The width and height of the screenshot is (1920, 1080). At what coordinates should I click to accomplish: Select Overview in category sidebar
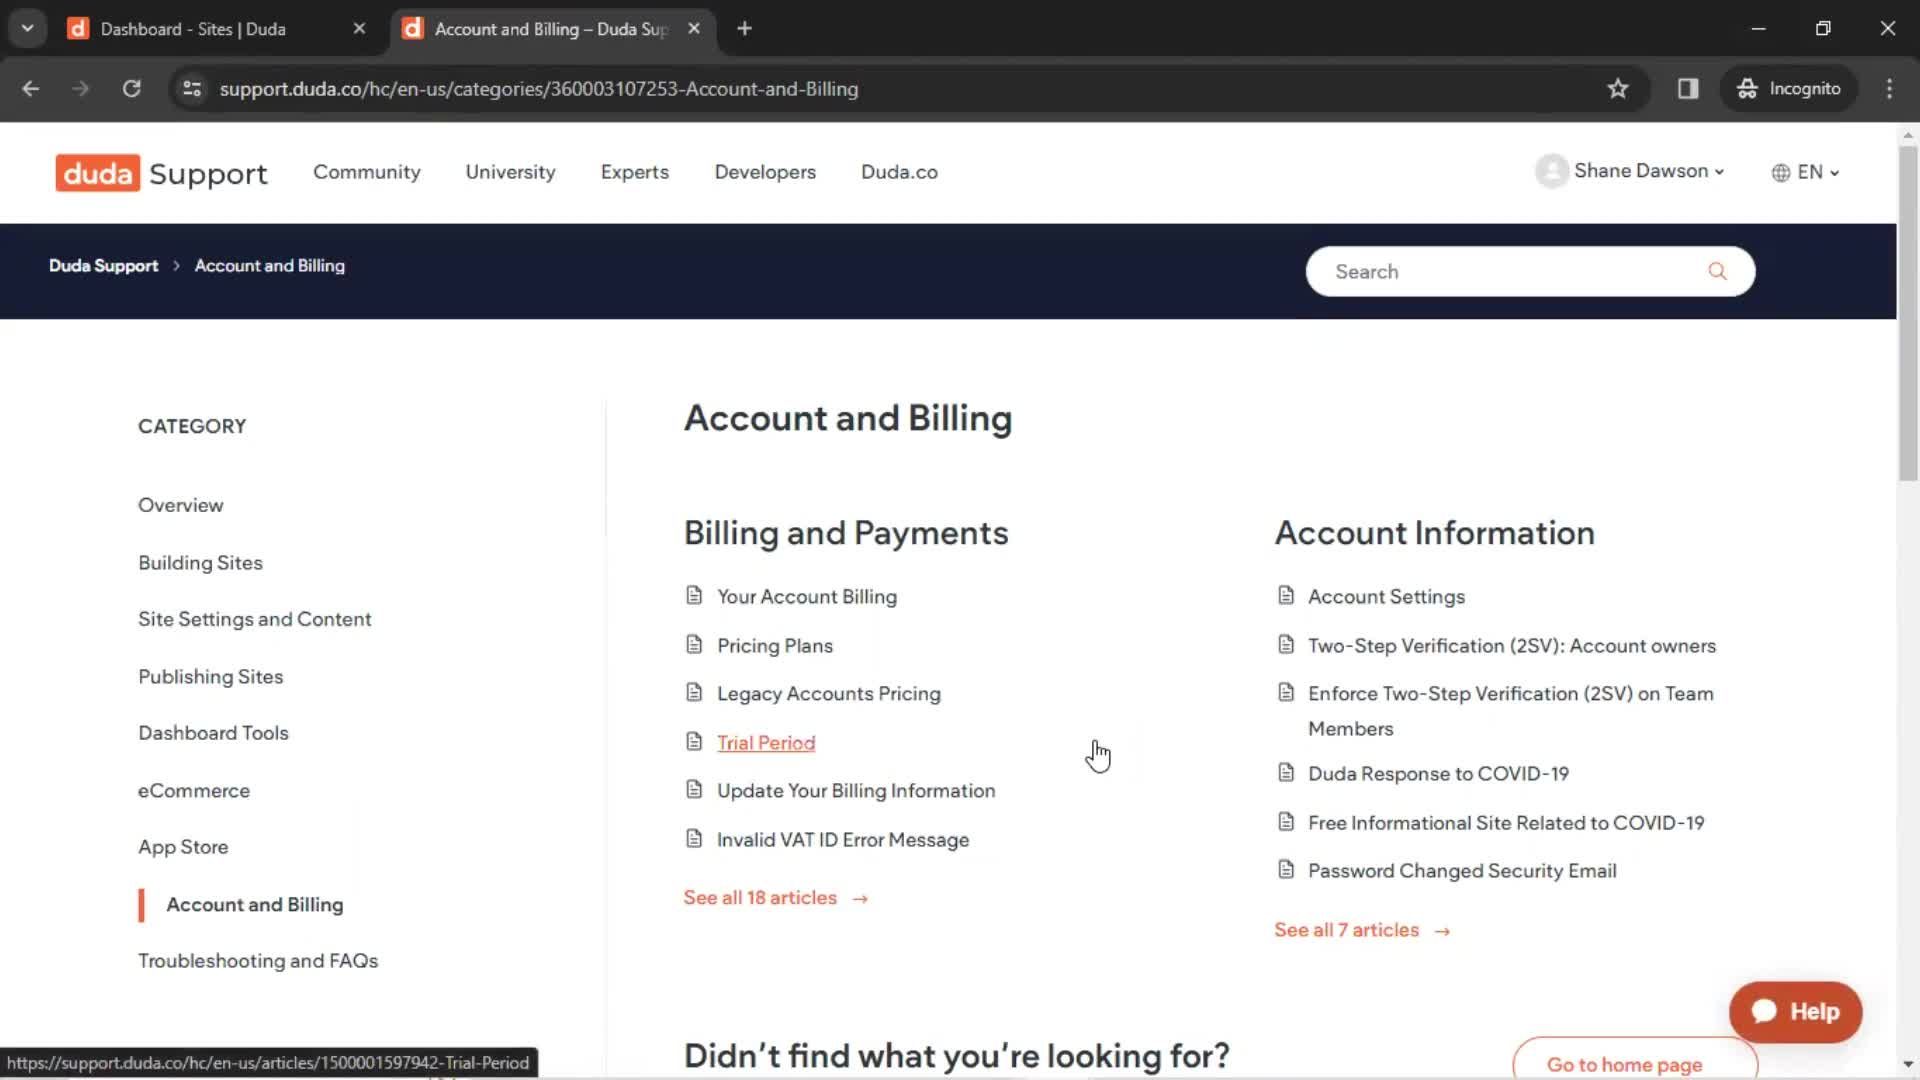click(181, 505)
